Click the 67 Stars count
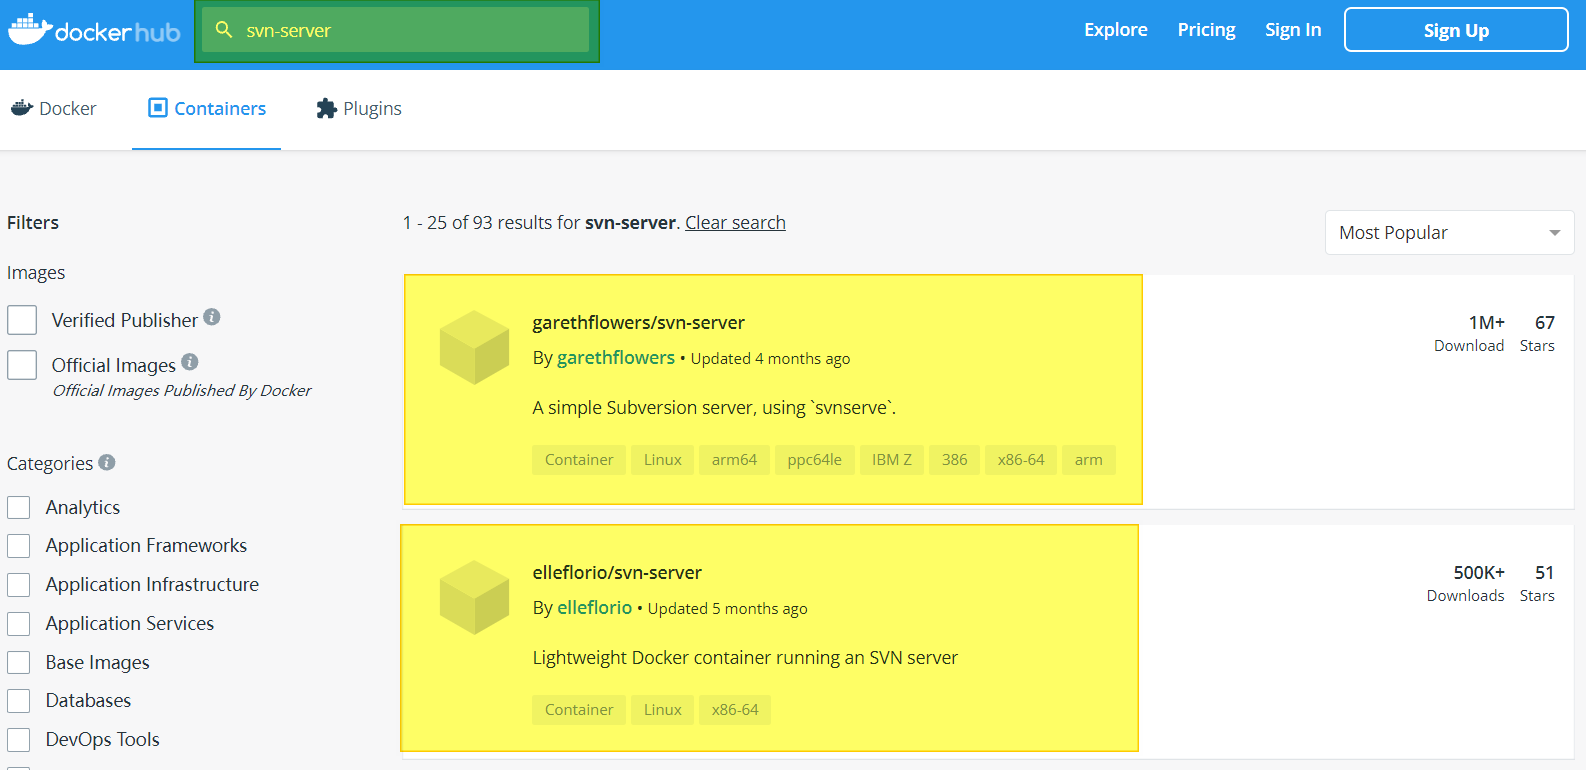 [1538, 333]
